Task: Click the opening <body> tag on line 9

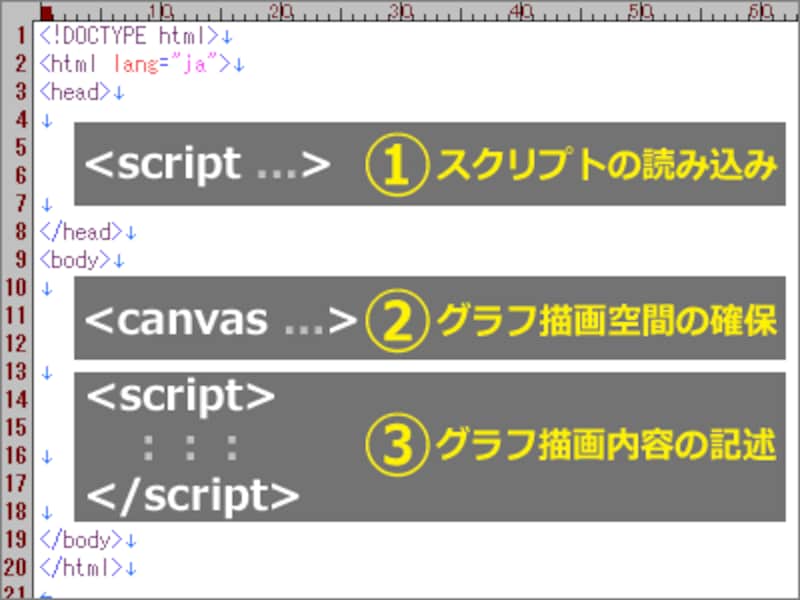Action: coord(75,260)
